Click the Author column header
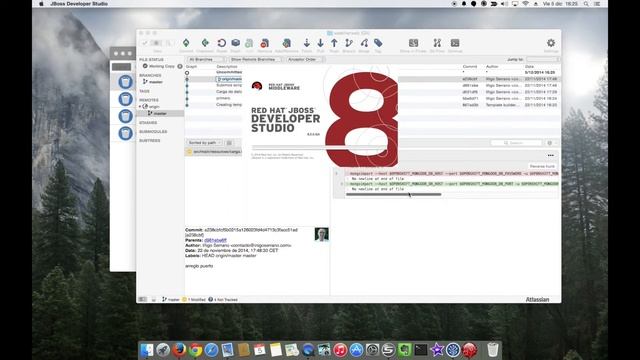The width and height of the screenshot is (640, 360). (492, 66)
